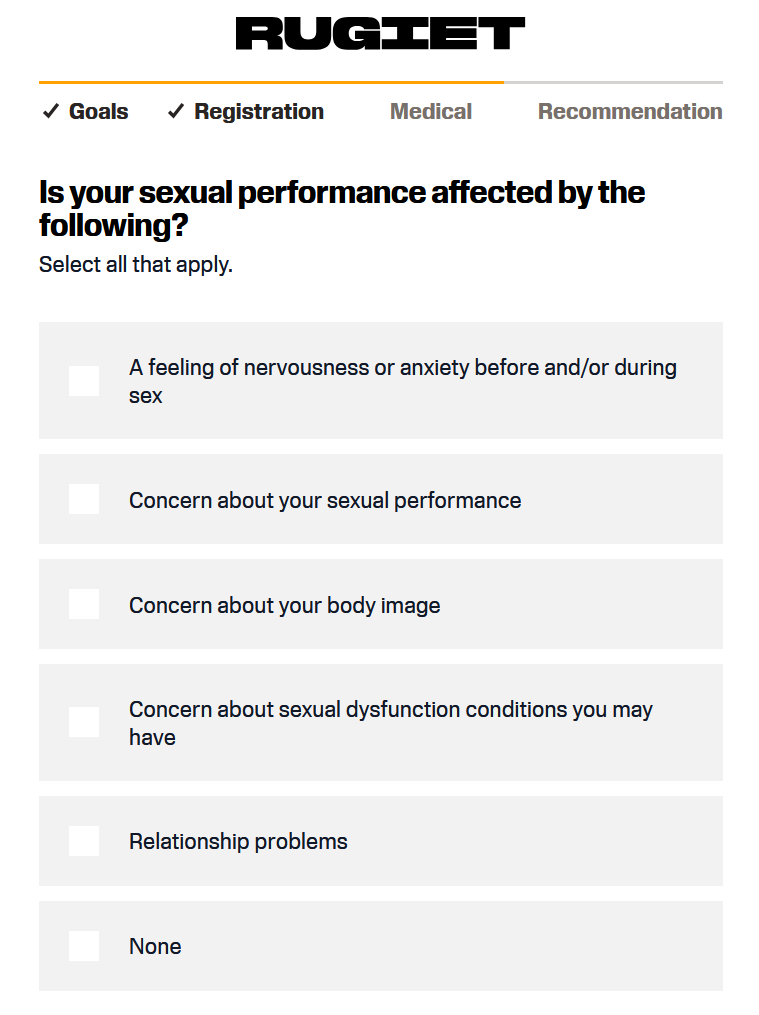Click the unfilled gray progress bar segment
The image size is (759, 1015).
(x=613, y=82)
